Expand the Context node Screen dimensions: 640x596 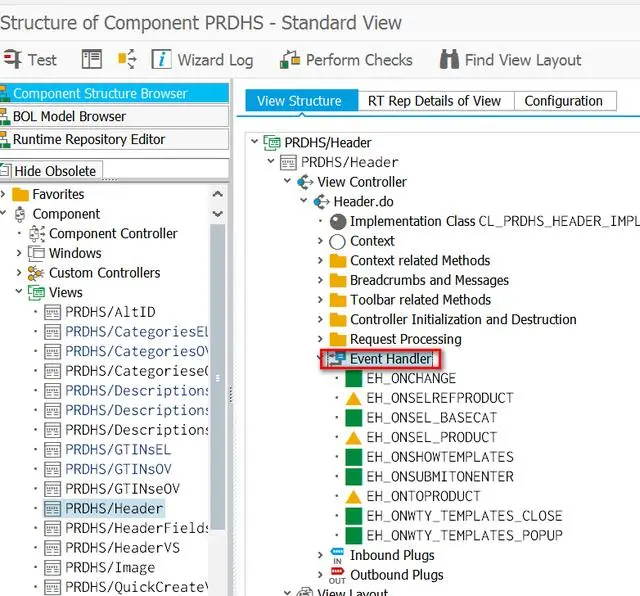[320, 241]
